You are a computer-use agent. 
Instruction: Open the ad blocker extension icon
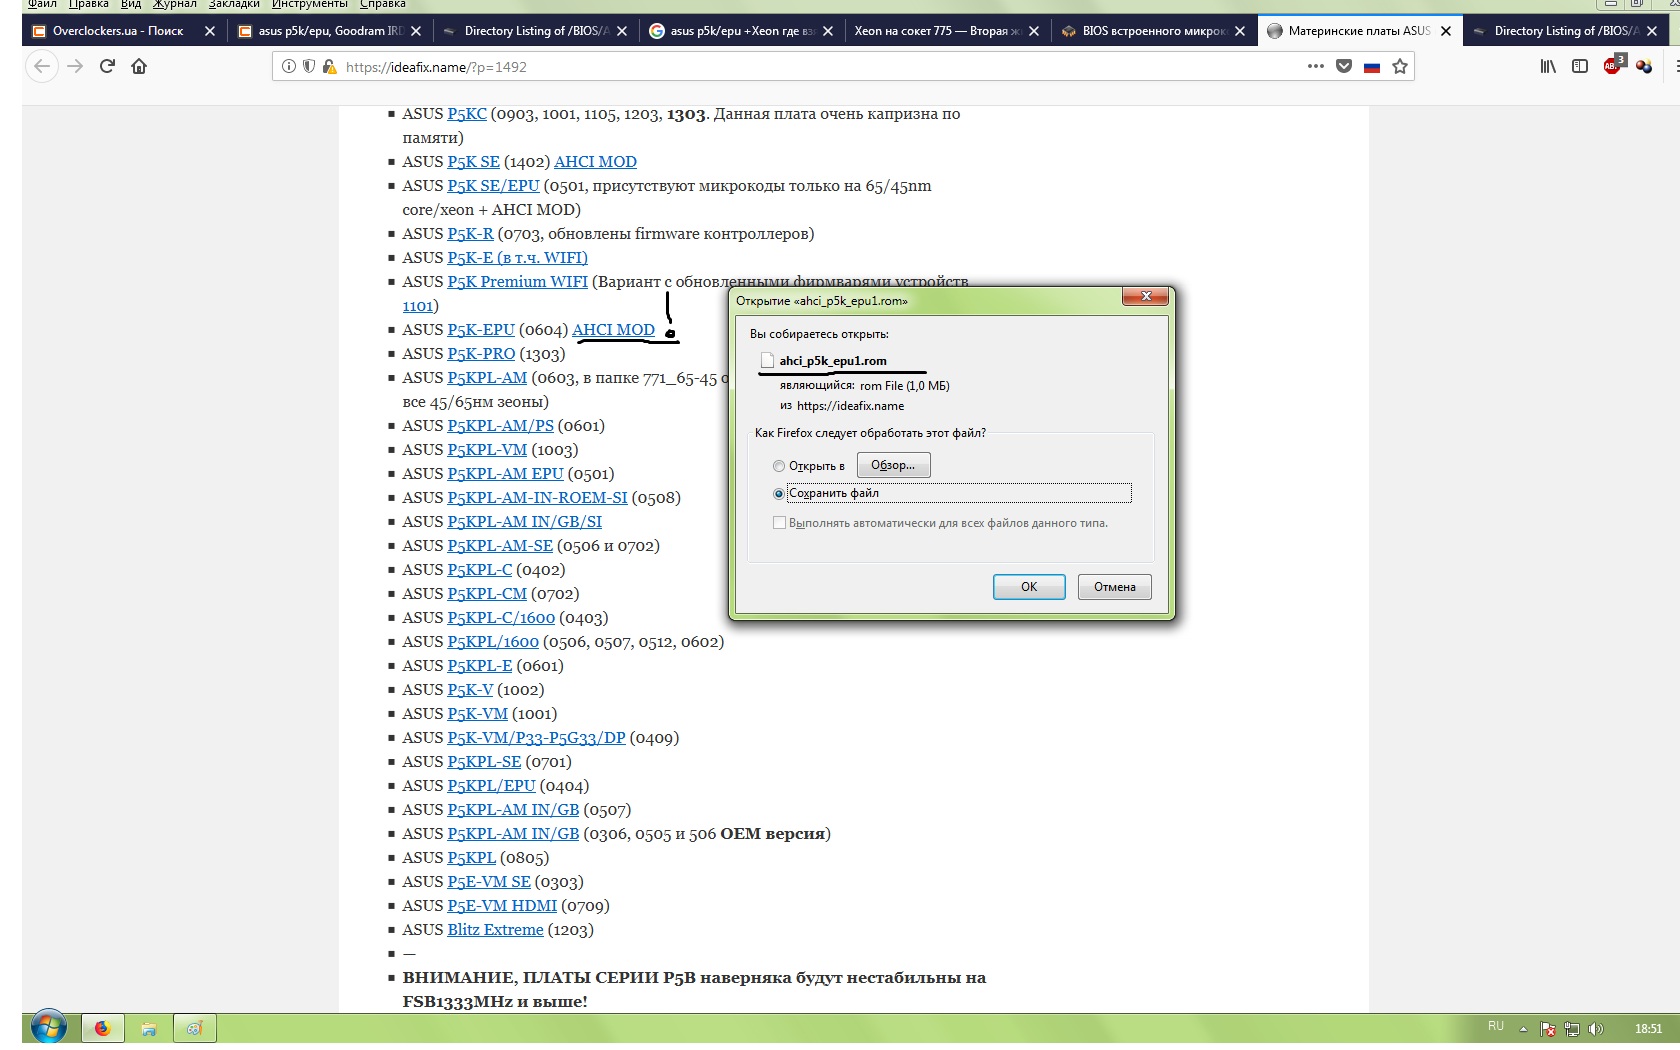tap(1613, 66)
